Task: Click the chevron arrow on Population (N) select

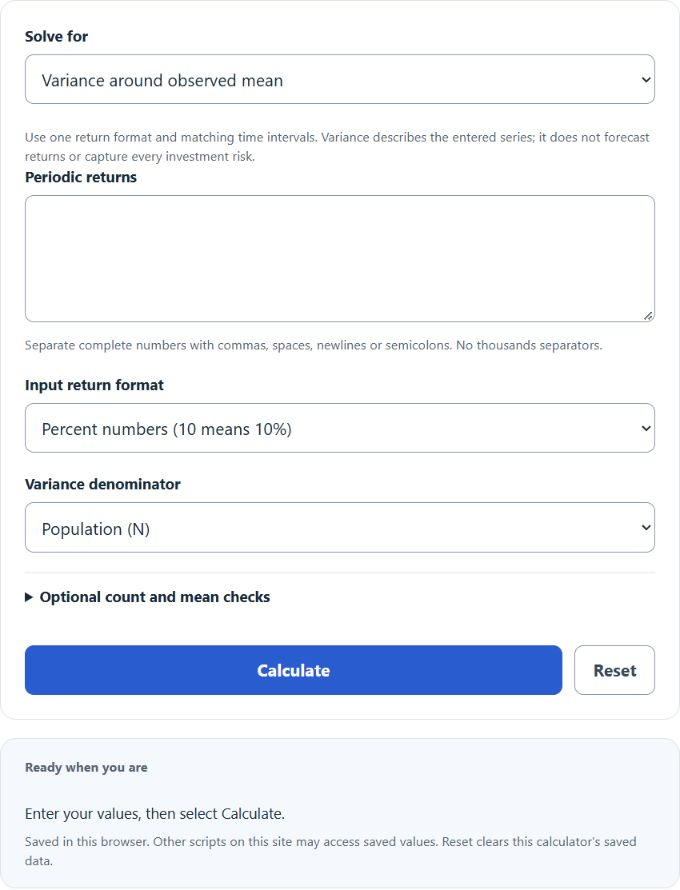Action: [645, 528]
